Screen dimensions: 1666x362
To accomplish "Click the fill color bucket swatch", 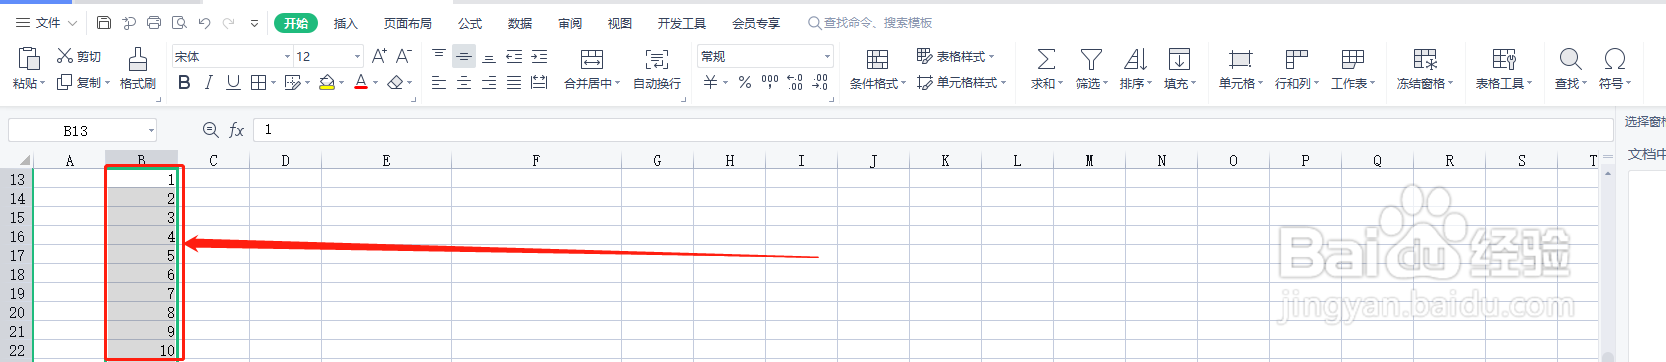I will (326, 82).
